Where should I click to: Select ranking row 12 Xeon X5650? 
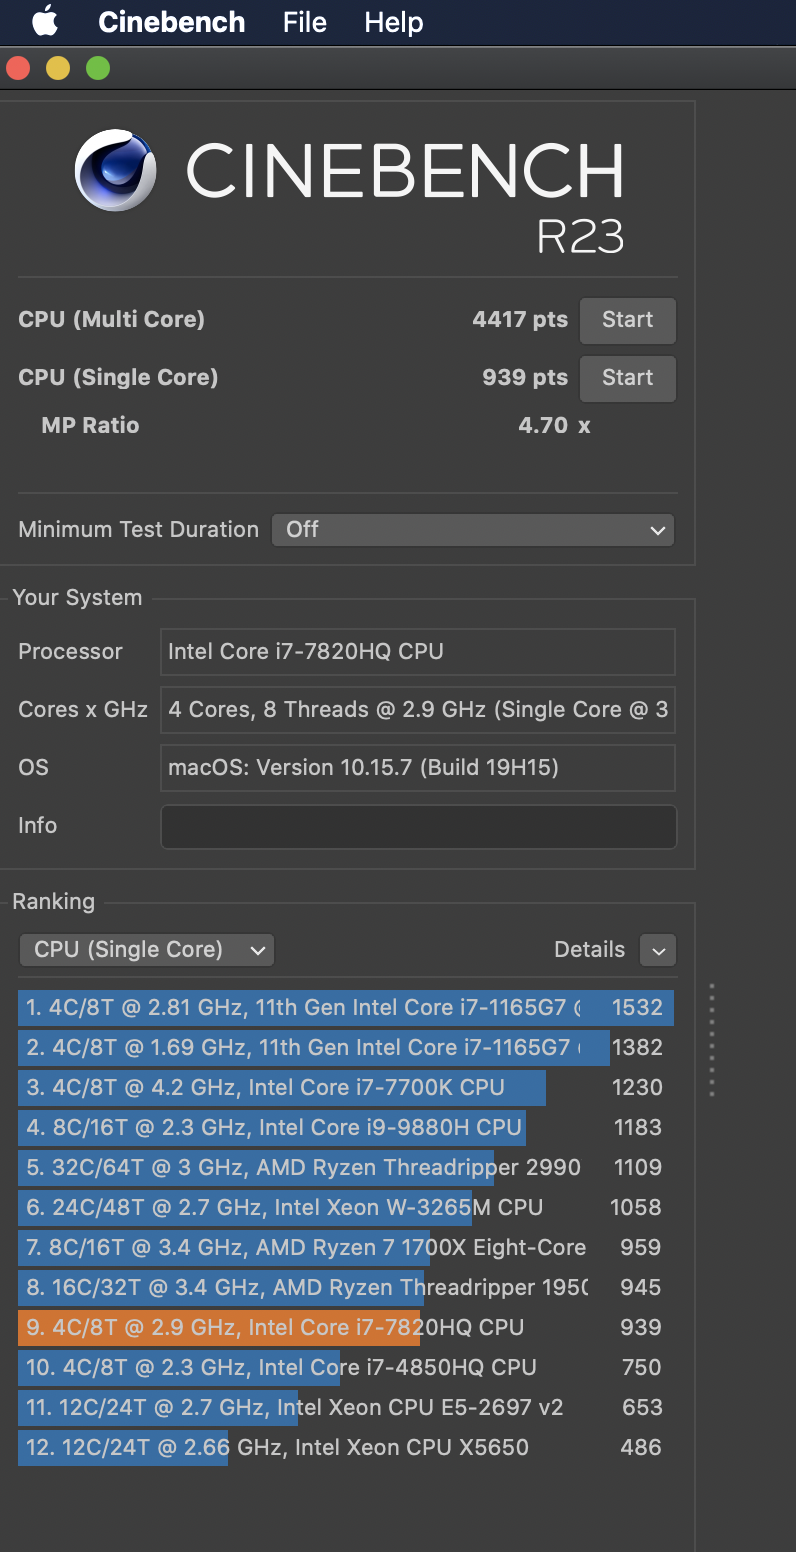pos(346,1447)
